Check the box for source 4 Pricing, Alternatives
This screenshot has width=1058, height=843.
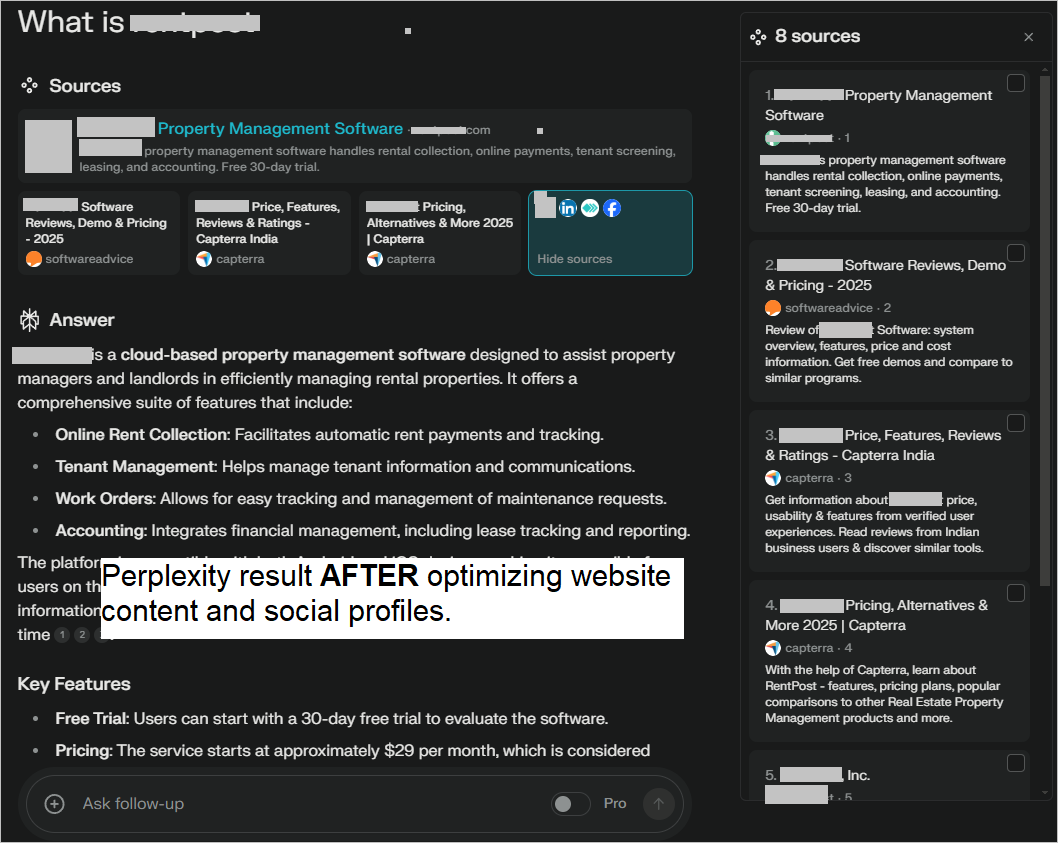(1015, 593)
